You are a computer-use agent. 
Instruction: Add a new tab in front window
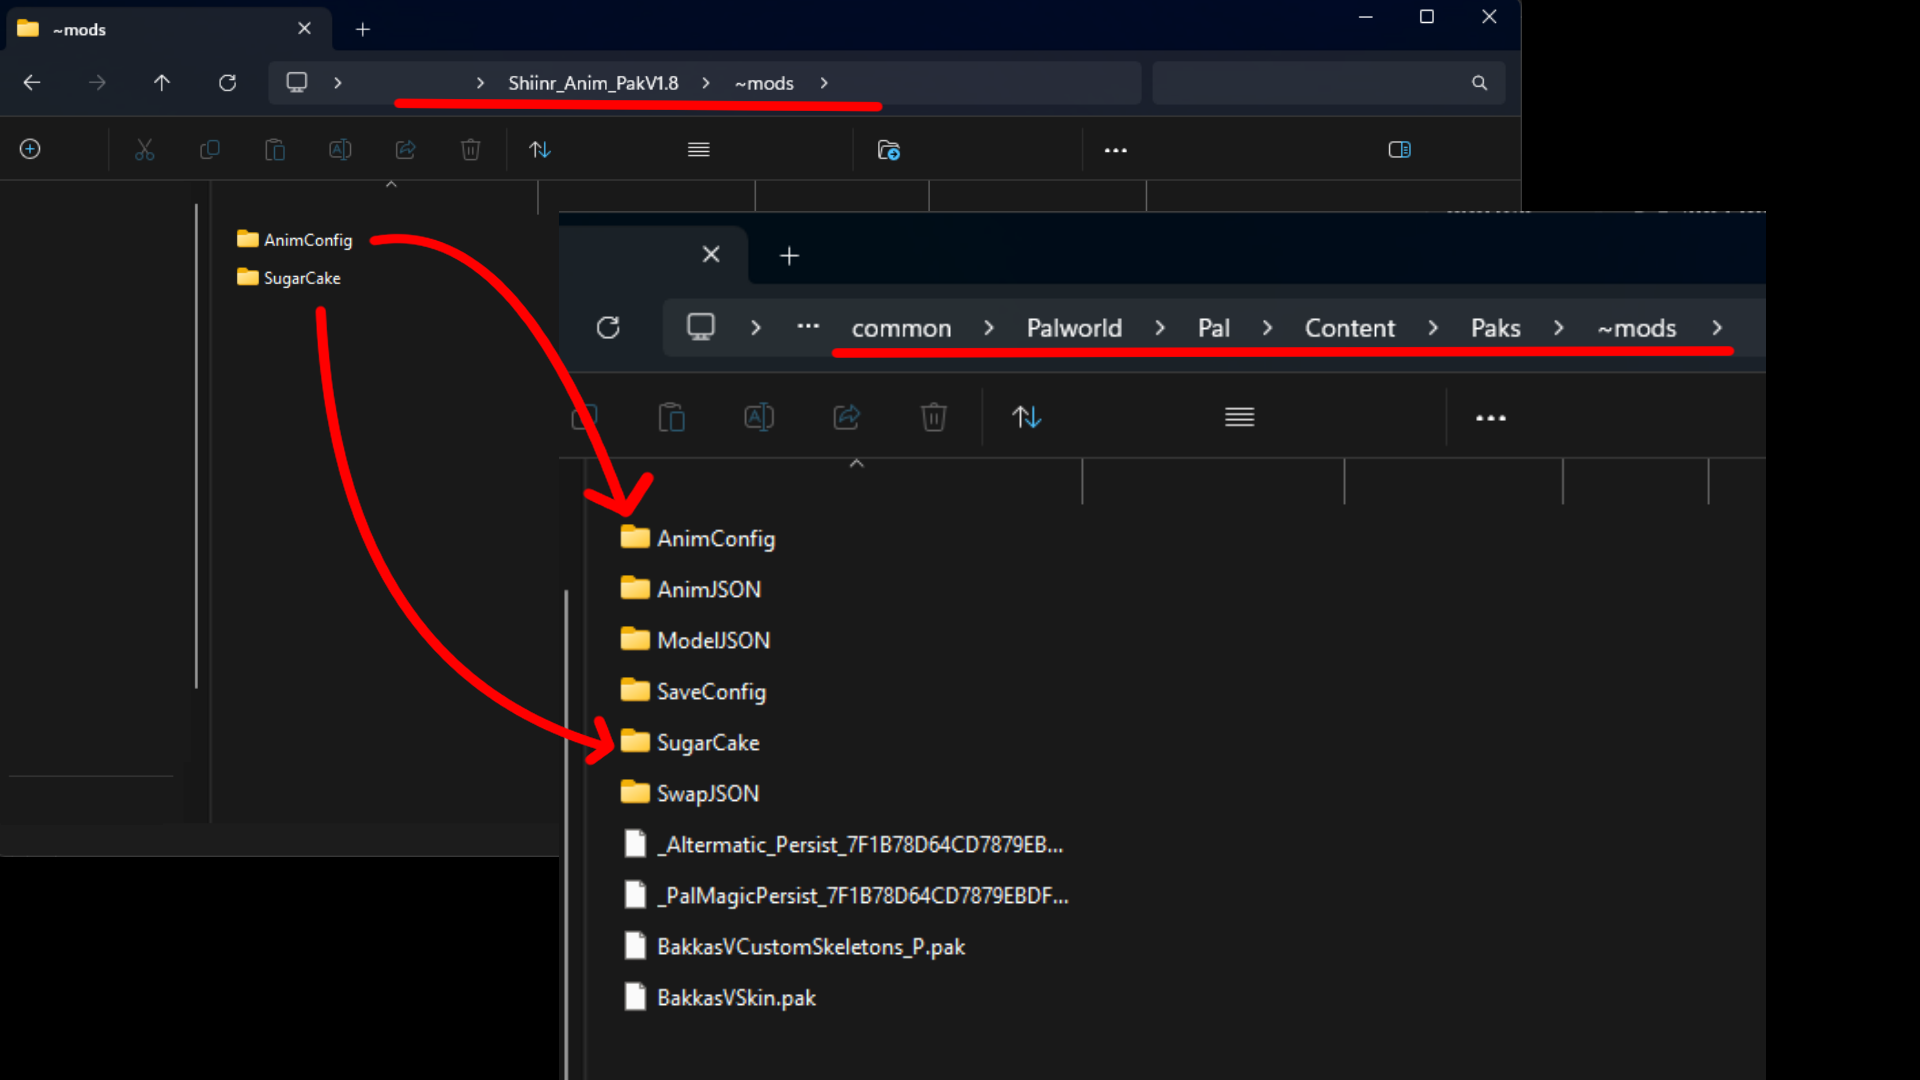click(789, 256)
